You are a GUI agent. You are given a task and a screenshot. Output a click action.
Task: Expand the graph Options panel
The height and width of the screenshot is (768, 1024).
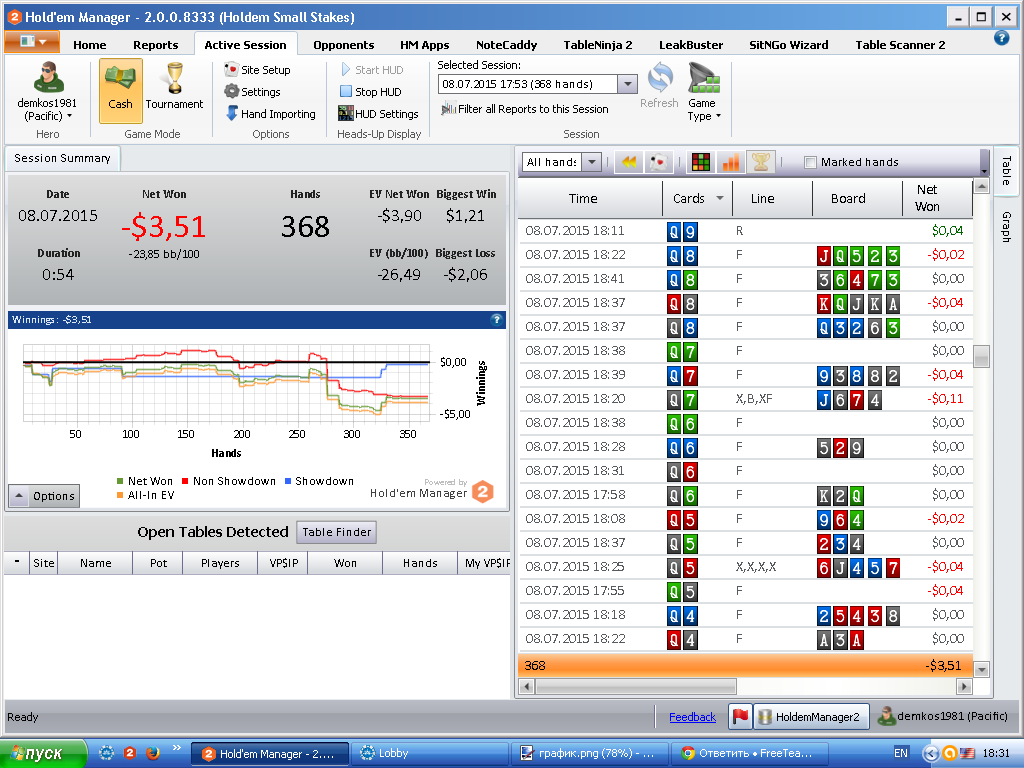(x=44, y=496)
